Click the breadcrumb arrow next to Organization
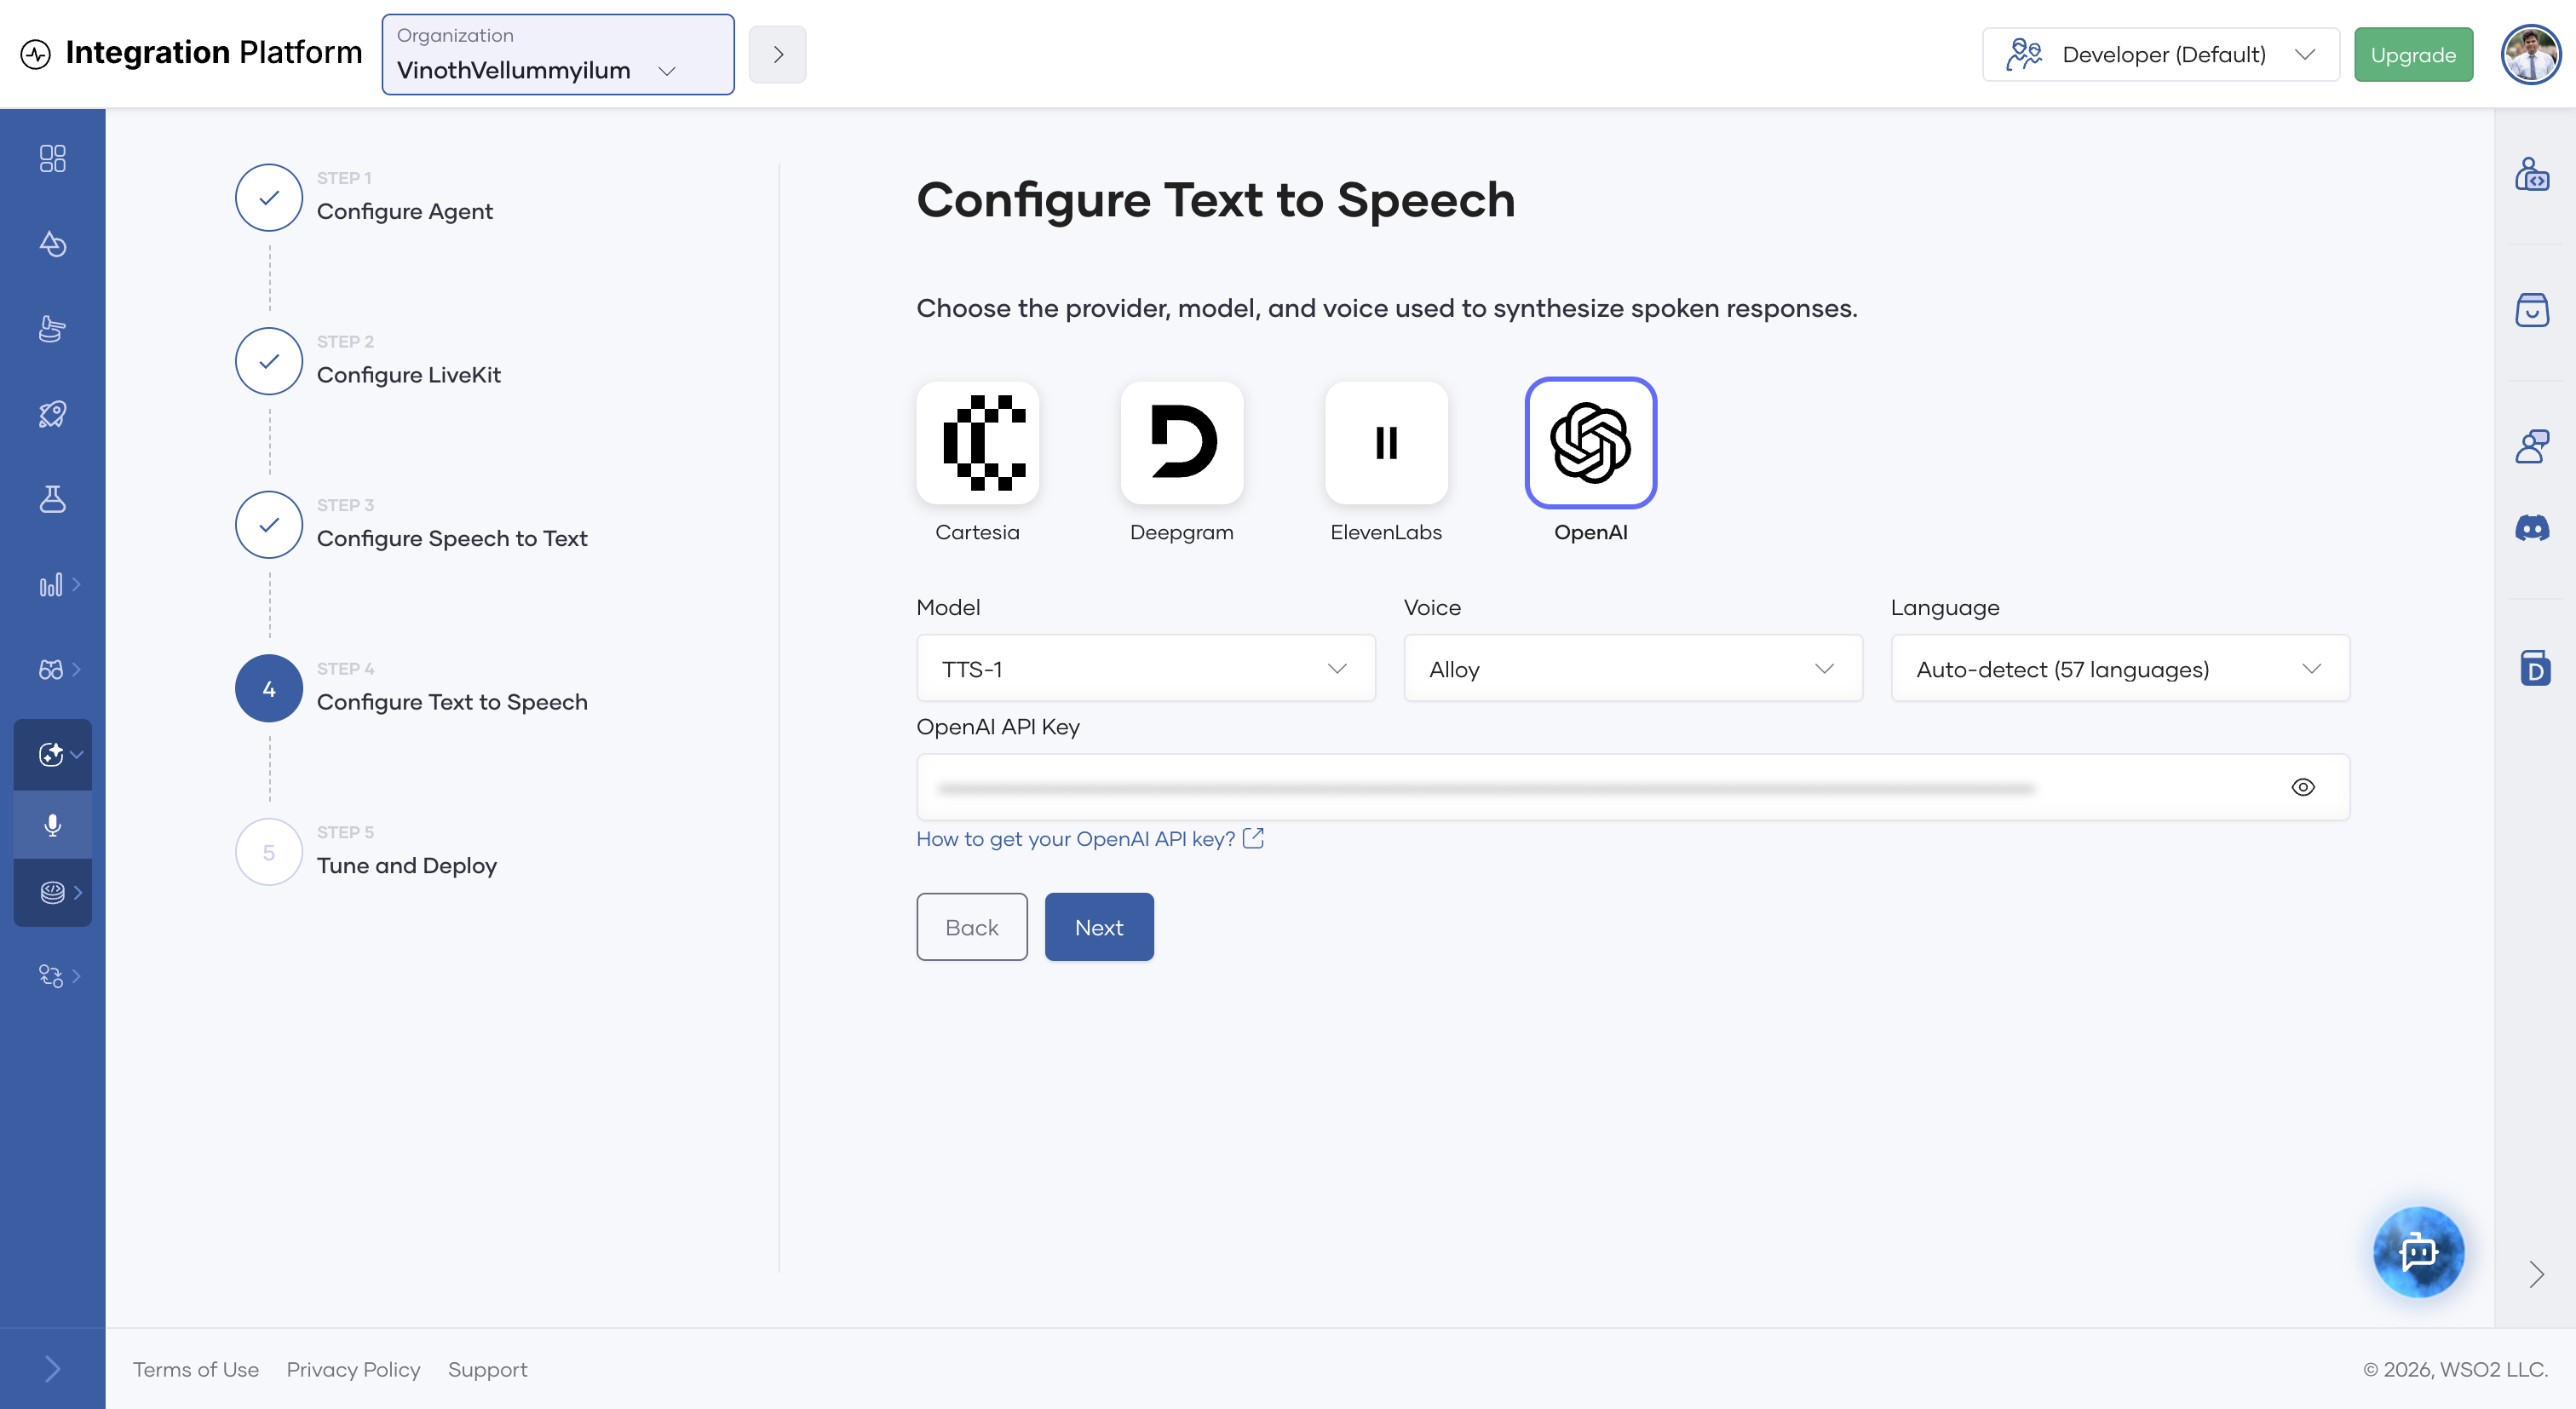2576x1409 pixels. point(777,54)
